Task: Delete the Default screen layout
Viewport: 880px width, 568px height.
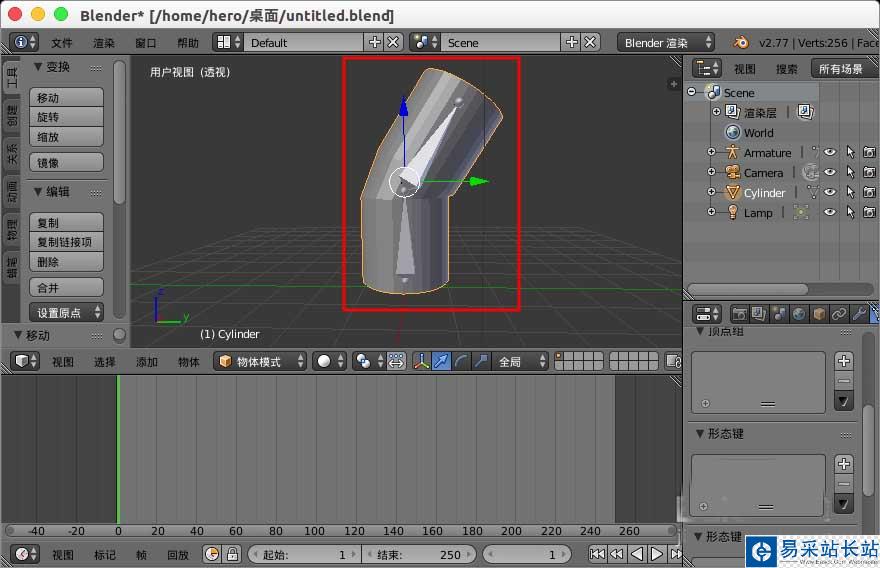Action: coord(394,42)
